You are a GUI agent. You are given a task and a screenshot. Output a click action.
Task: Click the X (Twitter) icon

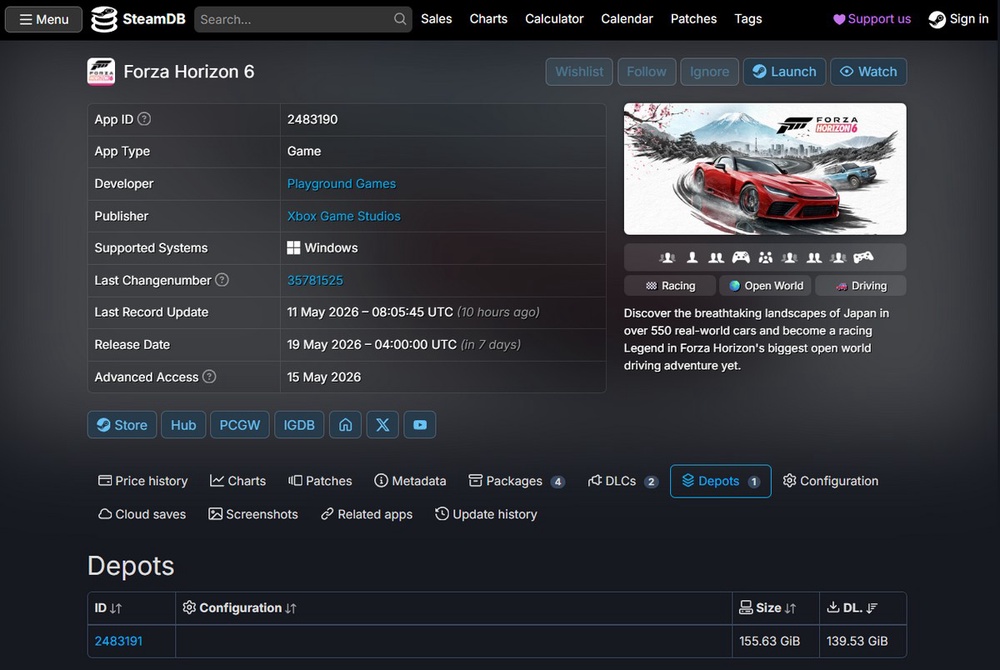(x=383, y=425)
